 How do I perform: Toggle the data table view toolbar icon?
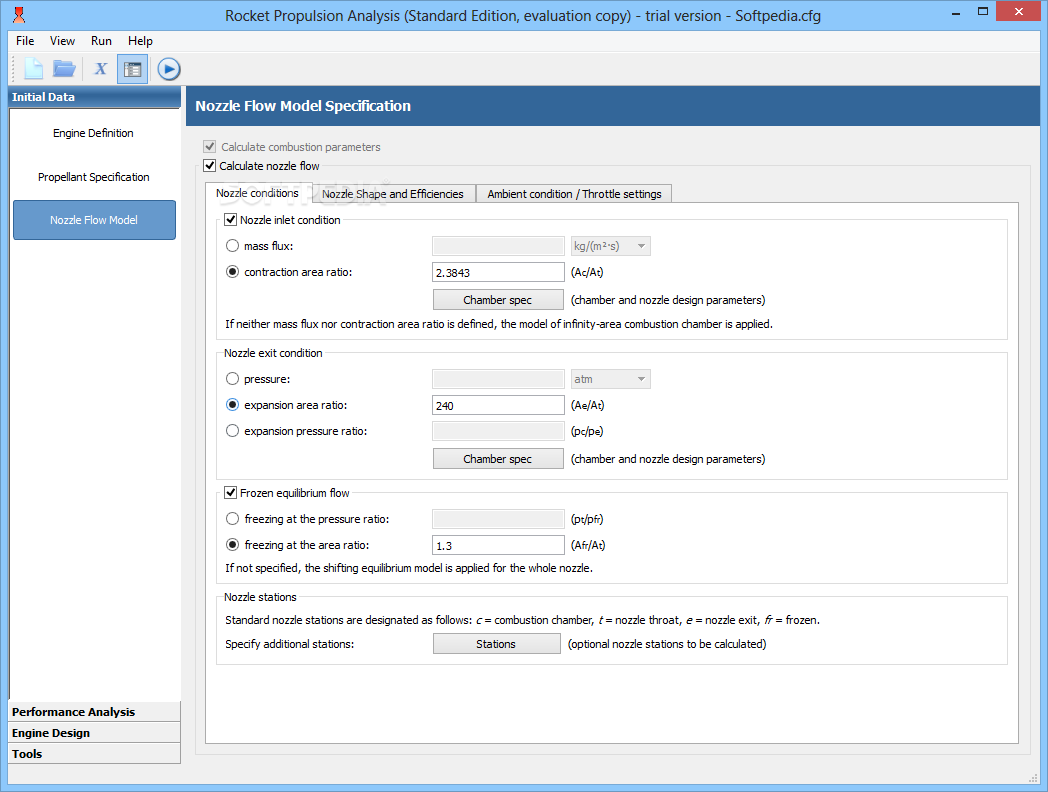coord(132,69)
